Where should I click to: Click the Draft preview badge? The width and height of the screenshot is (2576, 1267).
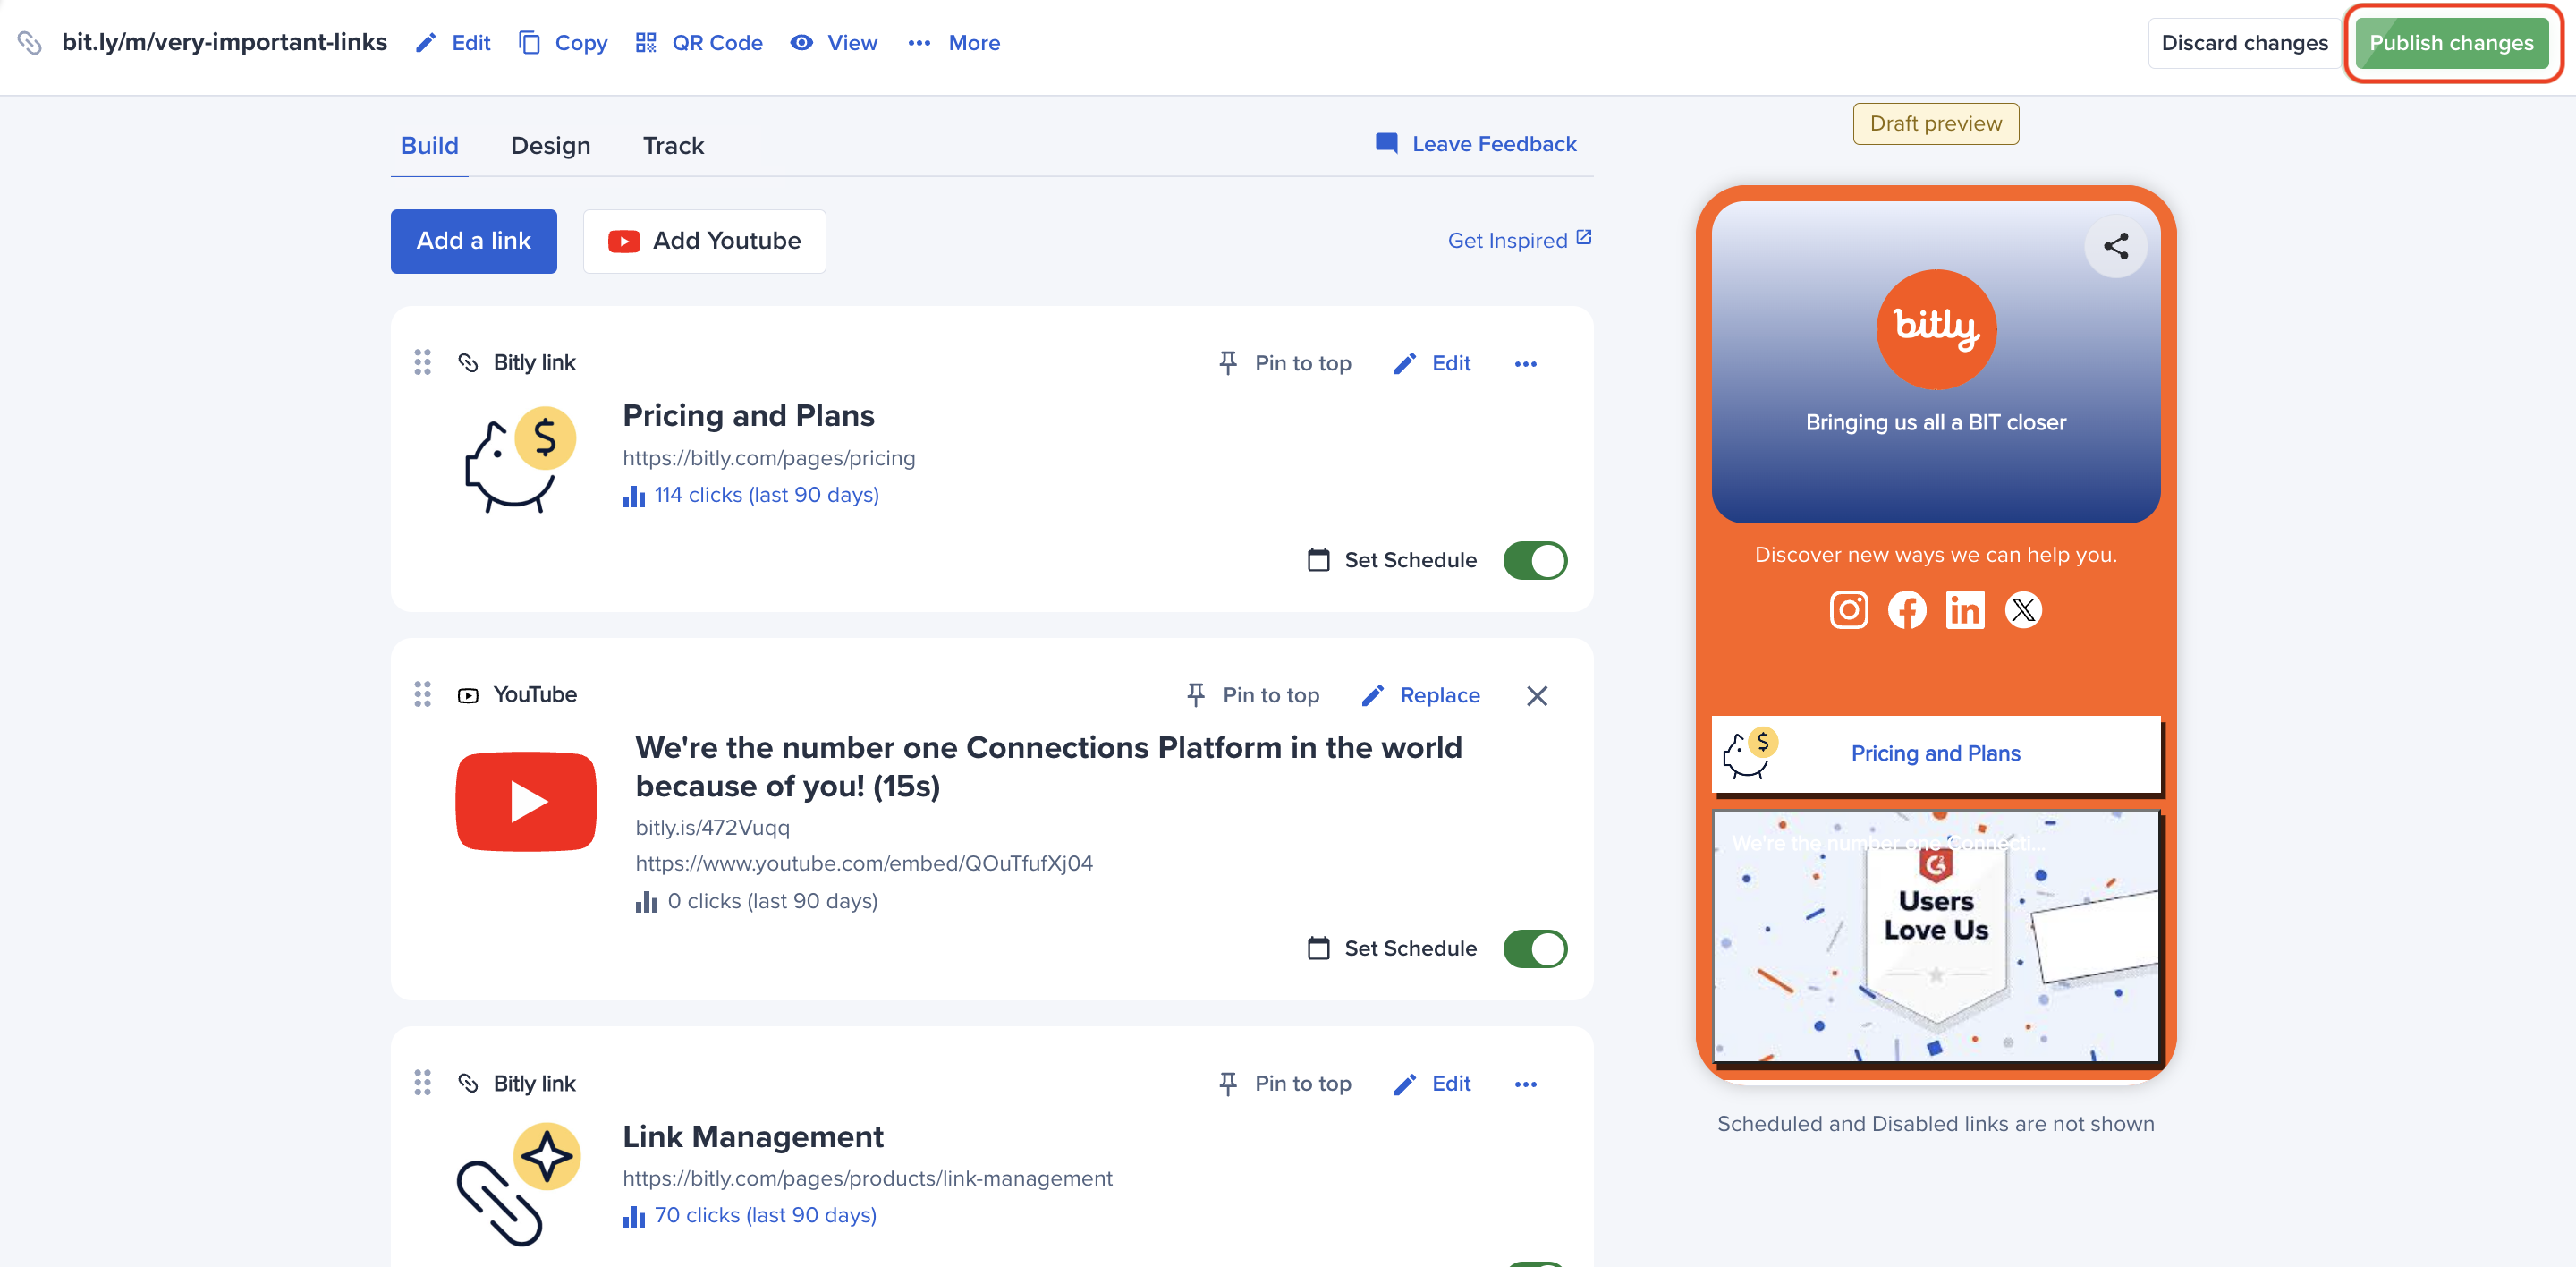(1936, 124)
